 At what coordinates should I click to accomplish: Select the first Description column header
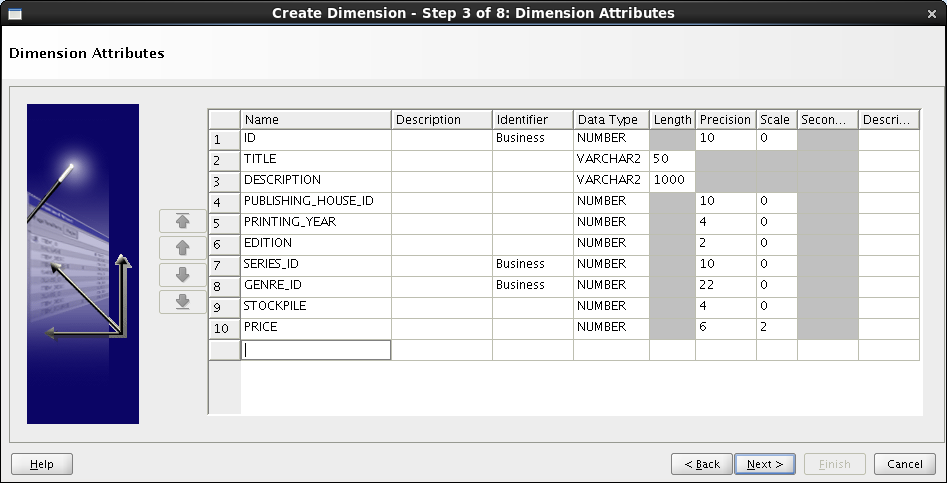click(x=441, y=120)
